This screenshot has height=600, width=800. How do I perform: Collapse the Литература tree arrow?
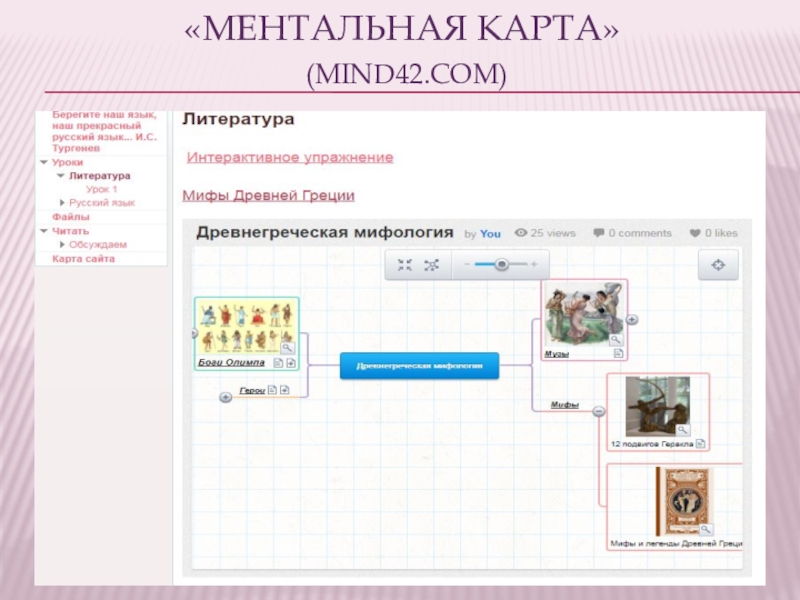pyautogui.click(x=61, y=176)
